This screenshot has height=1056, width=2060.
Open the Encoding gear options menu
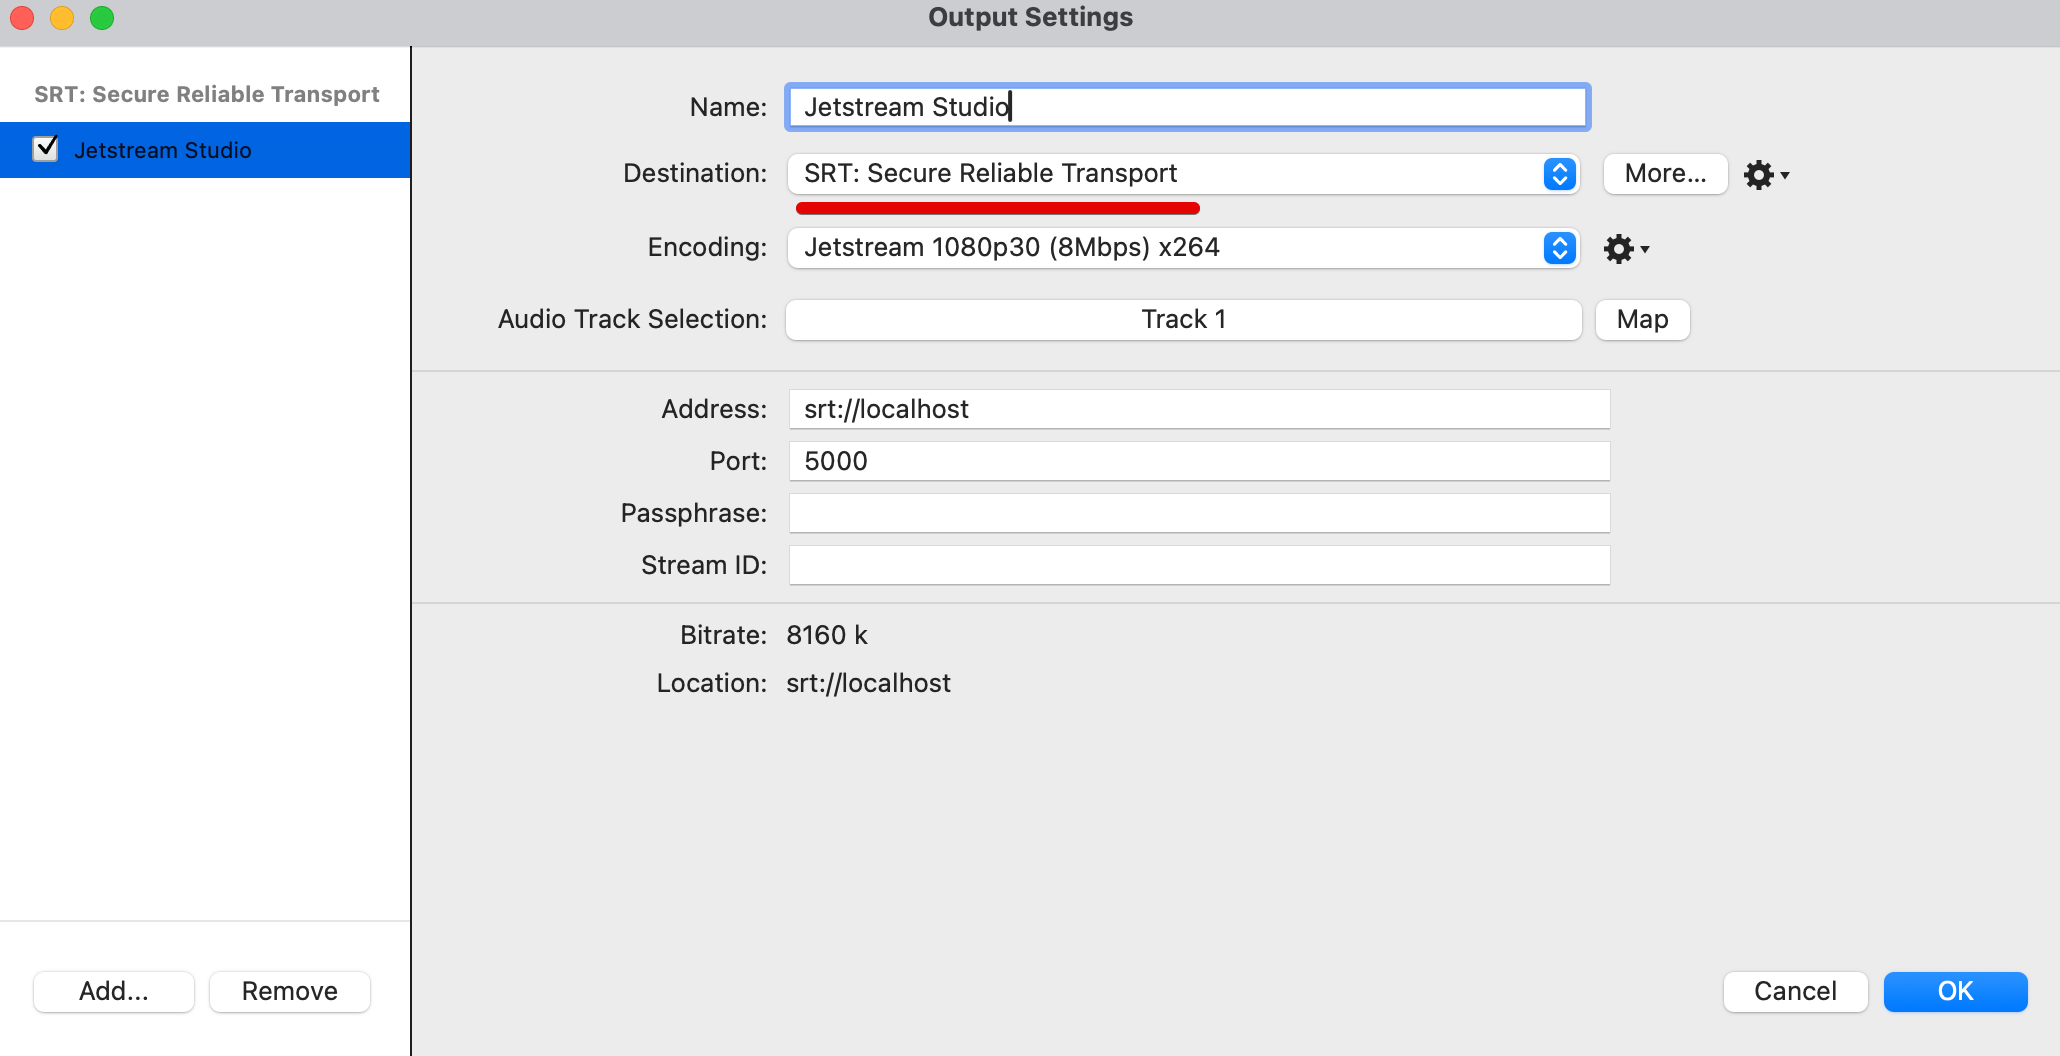coord(1626,249)
